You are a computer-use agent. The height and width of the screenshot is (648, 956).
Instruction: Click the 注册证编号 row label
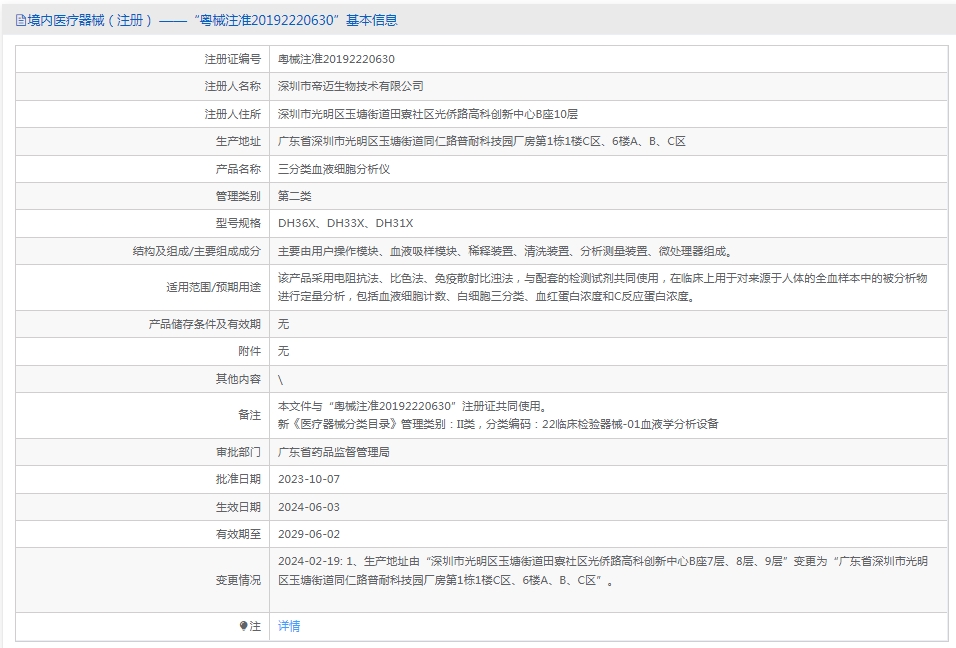[x=232, y=59]
